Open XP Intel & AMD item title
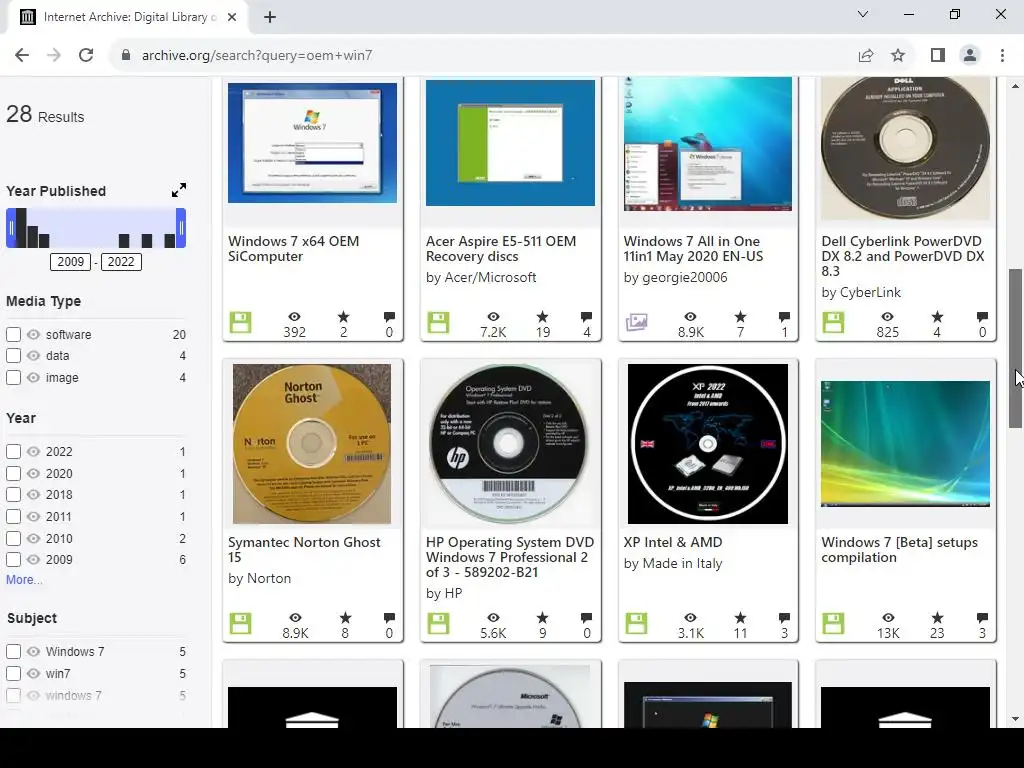The image size is (1024, 768). (673, 542)
